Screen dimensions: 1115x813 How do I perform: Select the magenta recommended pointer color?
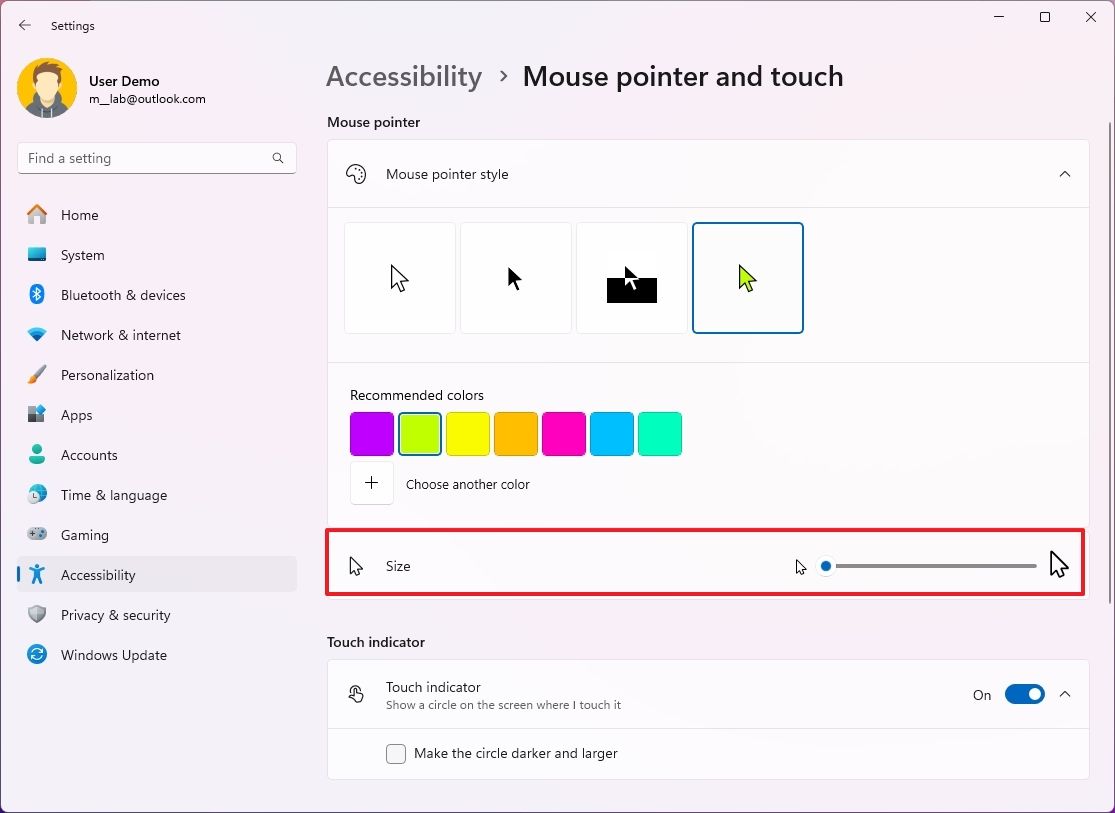point(564,433)
